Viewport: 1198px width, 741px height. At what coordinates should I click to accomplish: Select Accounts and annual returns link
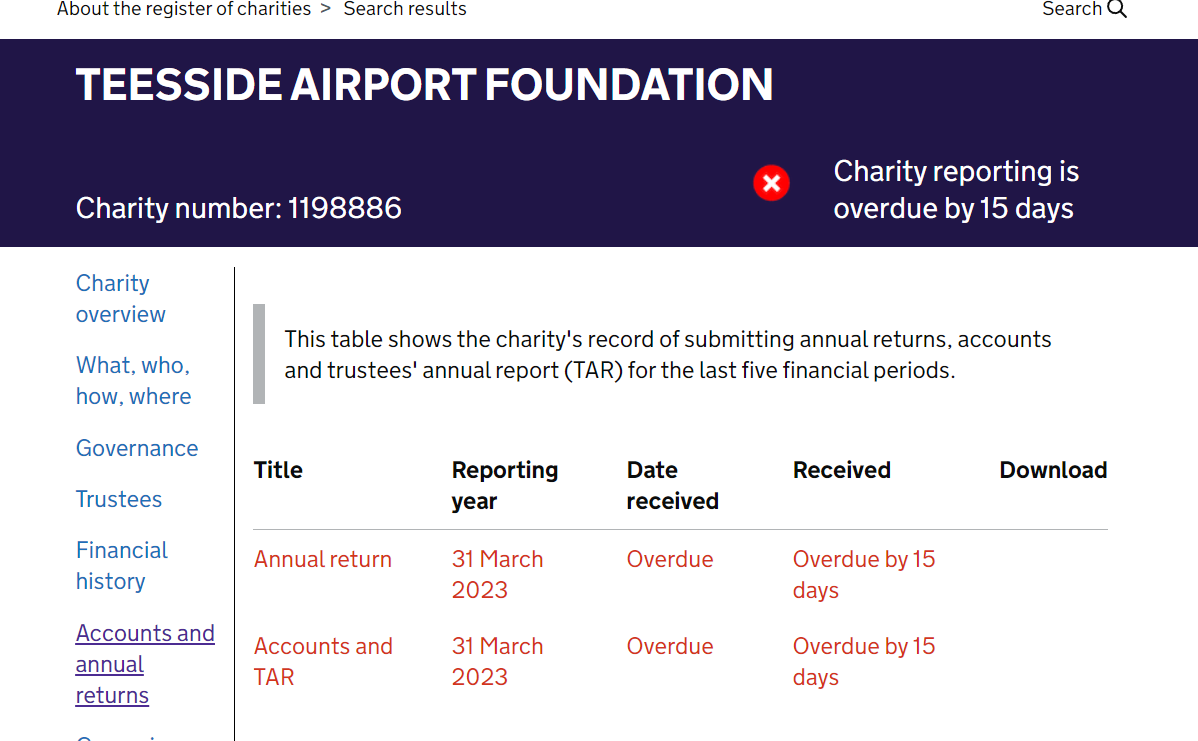145,664
